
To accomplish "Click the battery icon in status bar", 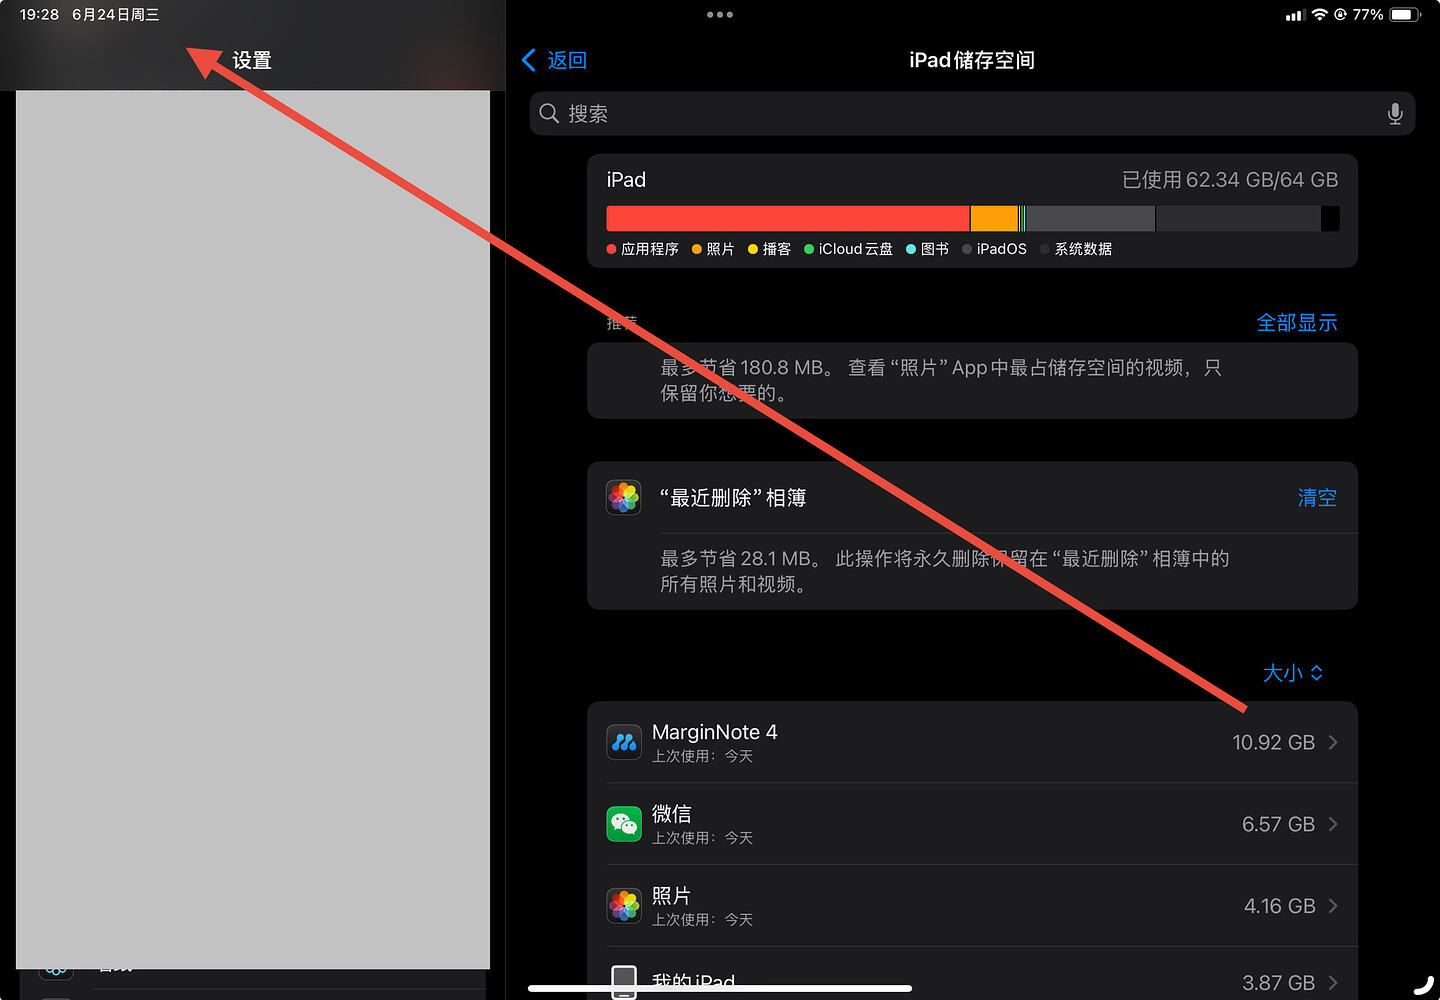I will pyautogui.click(x=1405, y=15).
